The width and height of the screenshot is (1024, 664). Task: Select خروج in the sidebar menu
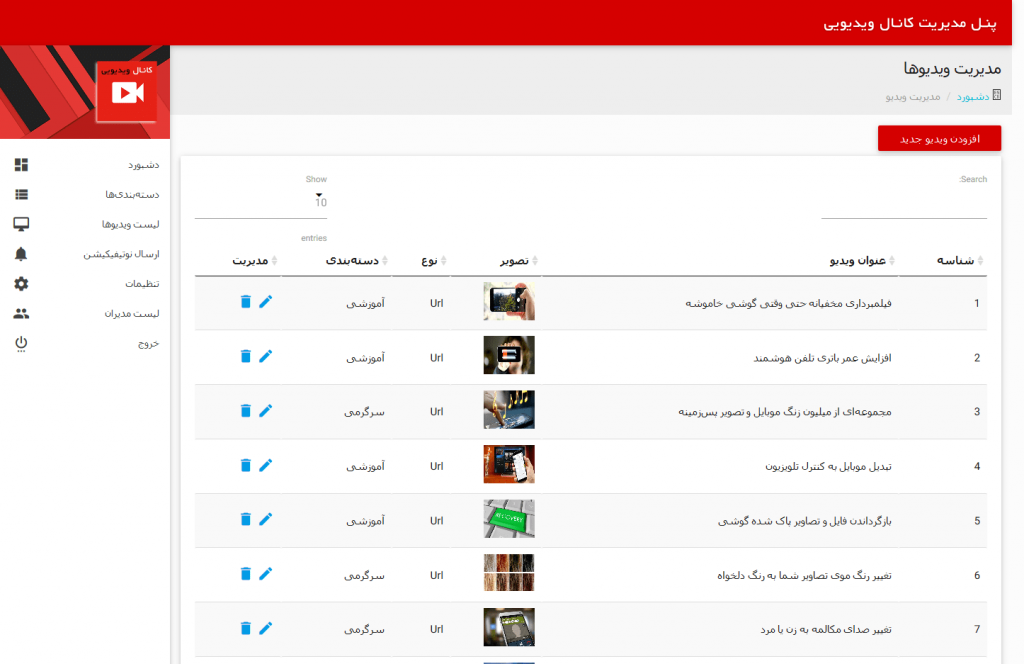148,343
